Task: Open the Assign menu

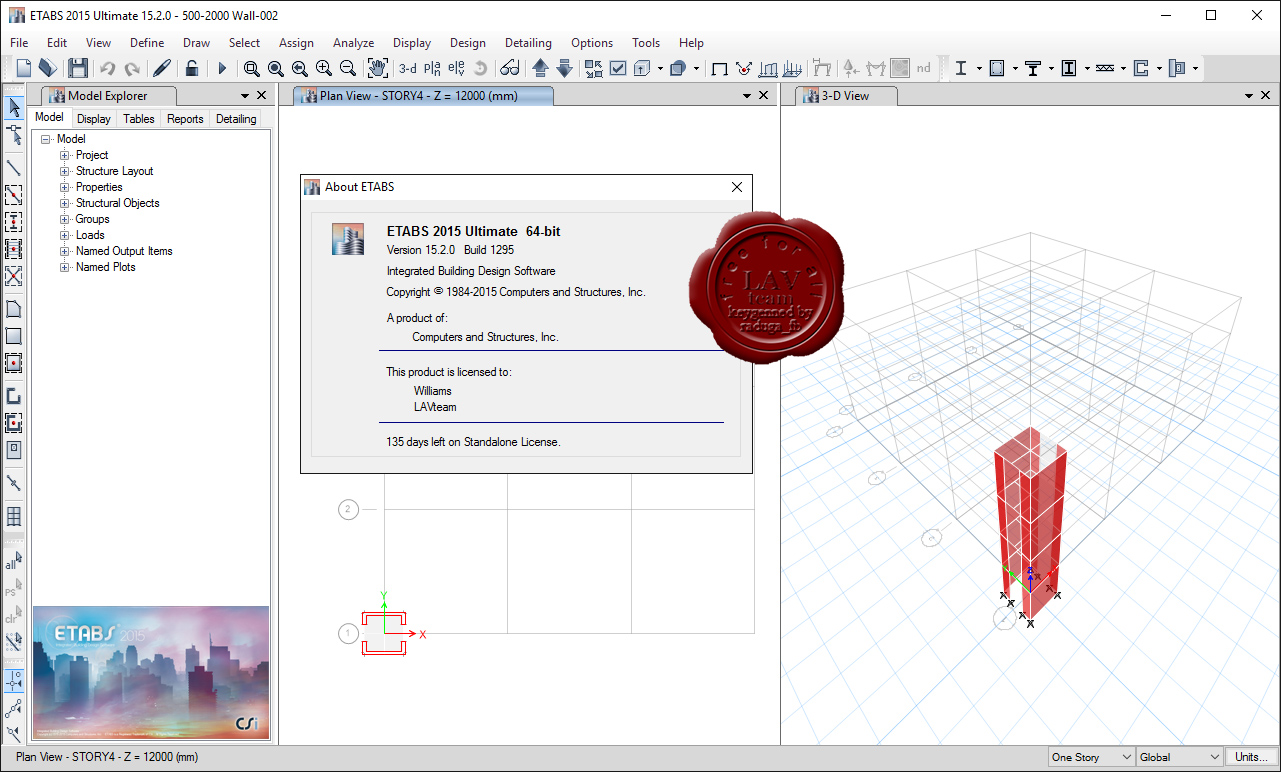Action: [296, 43]
